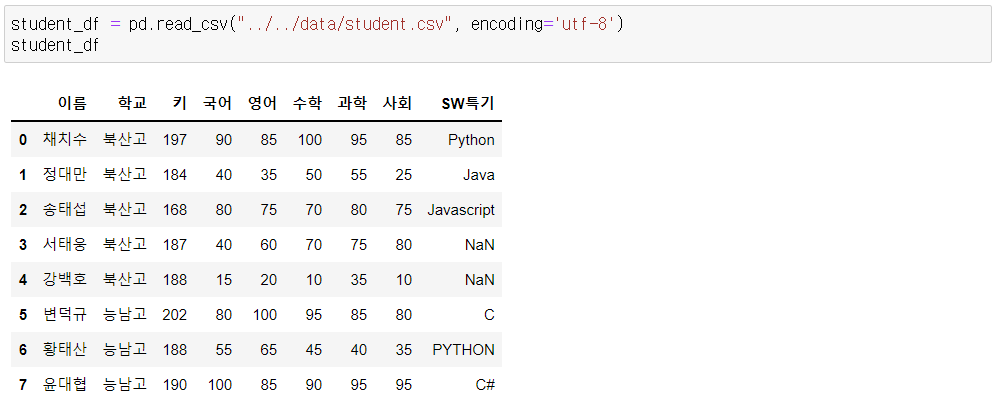Click 국어 score 100 in 윤대협's row
1005x415 pixels.
(220, 384)
